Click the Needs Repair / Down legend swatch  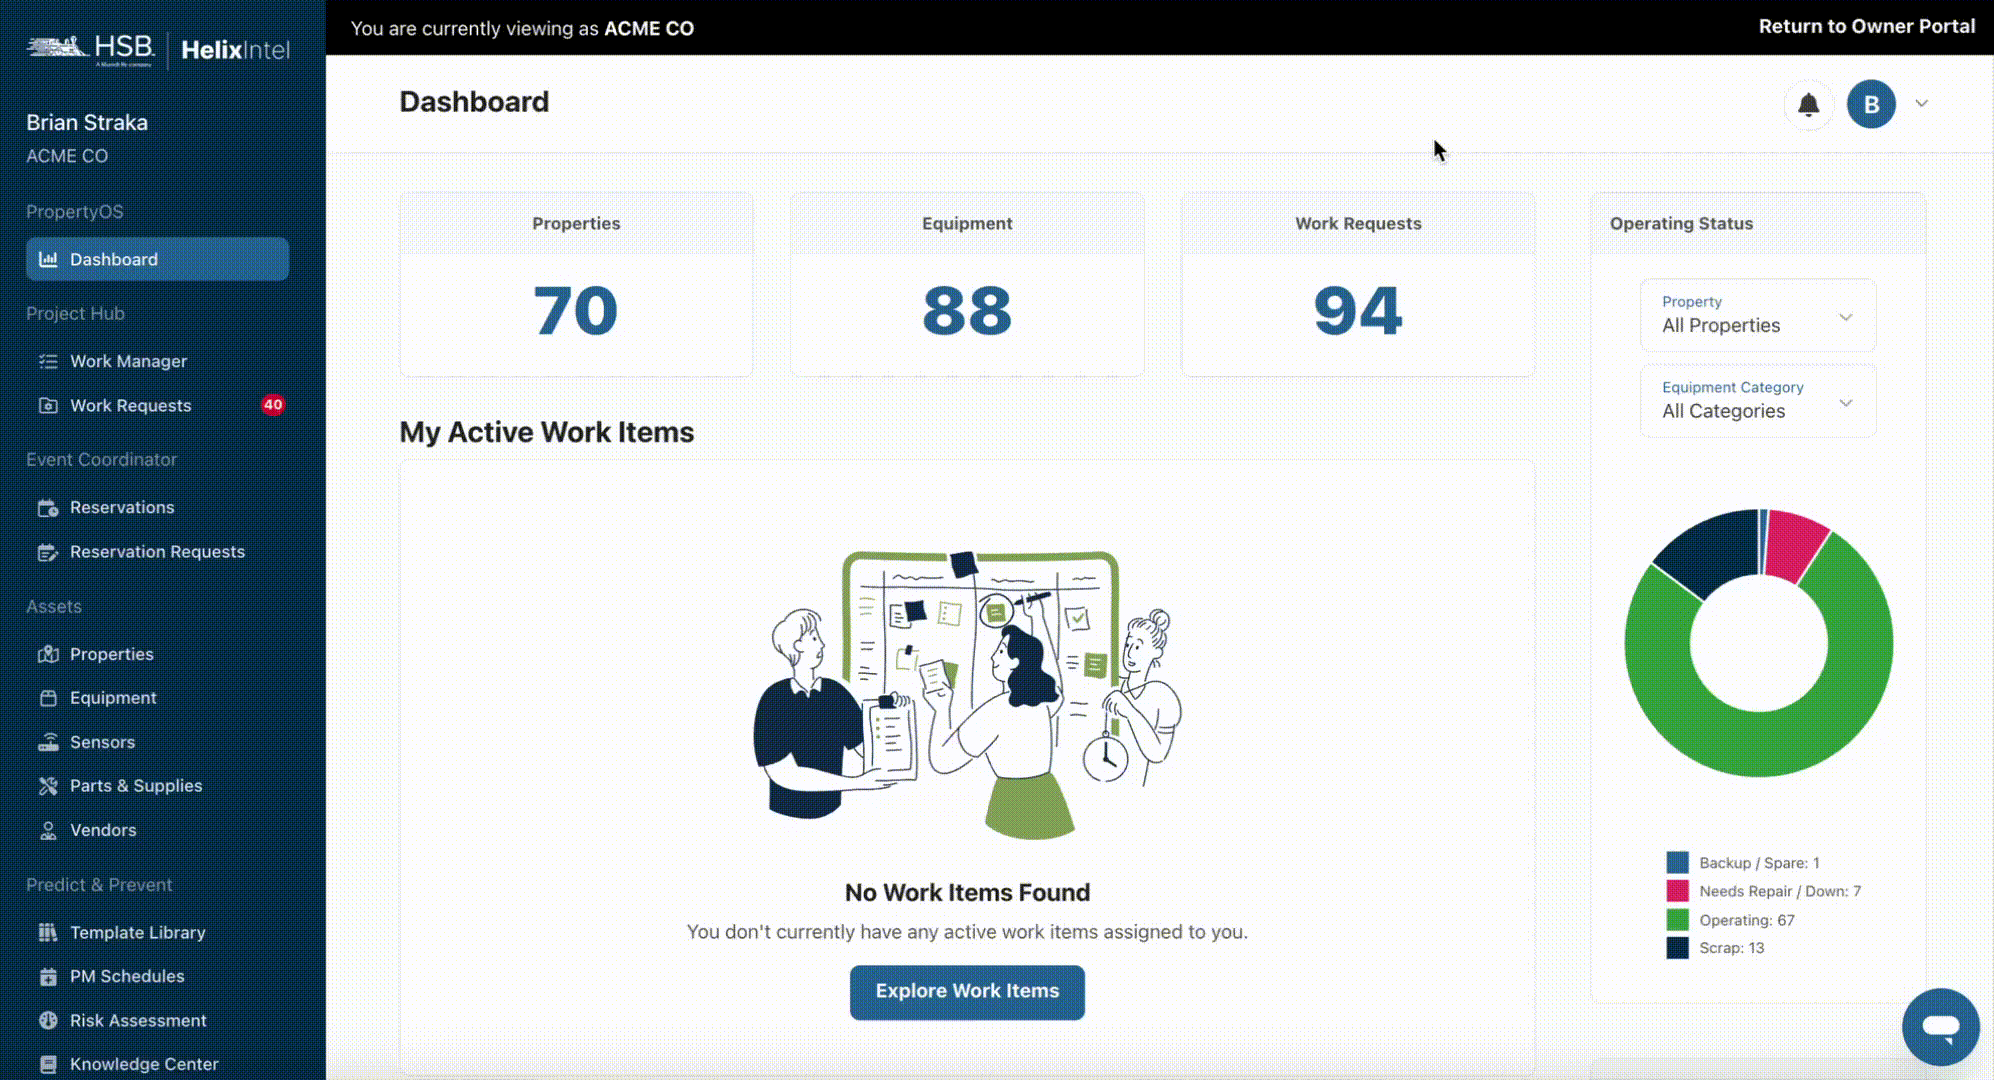[x=1677, y=891]
